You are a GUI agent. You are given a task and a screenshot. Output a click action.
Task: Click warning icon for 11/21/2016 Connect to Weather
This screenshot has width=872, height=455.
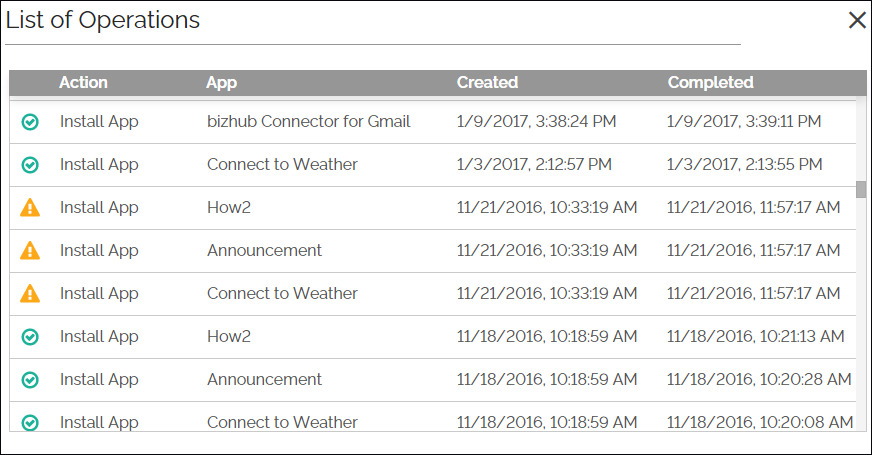tap(30, 293)
